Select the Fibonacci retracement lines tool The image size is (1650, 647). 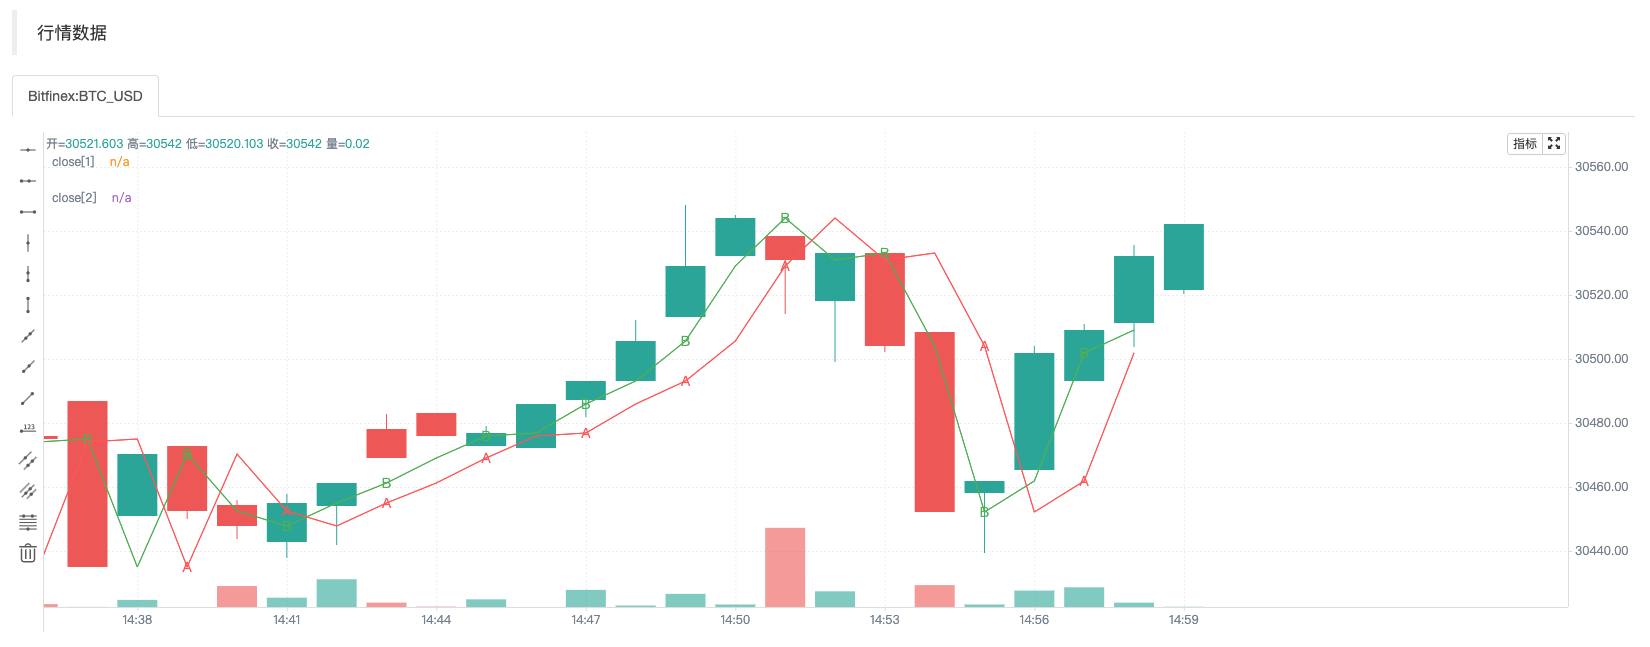pyautogui.click(x=28, y=522)
